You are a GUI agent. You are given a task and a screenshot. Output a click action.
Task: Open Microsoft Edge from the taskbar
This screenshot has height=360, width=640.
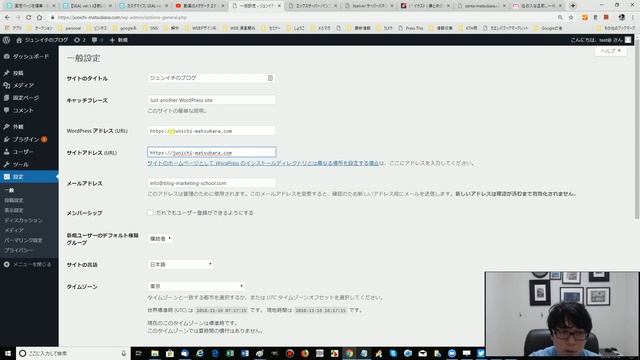(x=215, y=353)
